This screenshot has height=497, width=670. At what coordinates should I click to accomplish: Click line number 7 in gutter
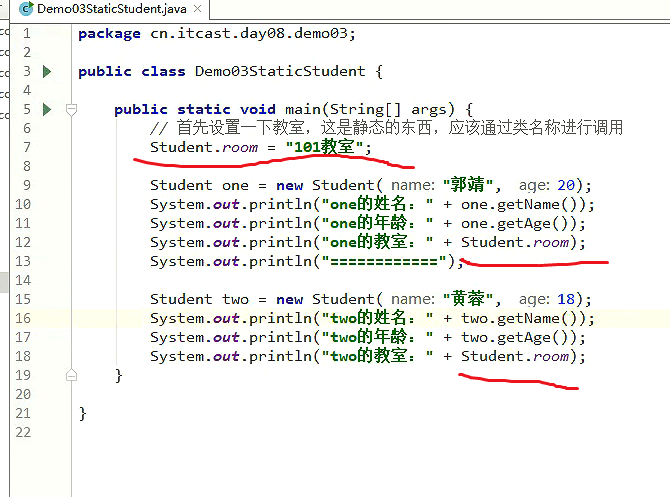point(27,147)
